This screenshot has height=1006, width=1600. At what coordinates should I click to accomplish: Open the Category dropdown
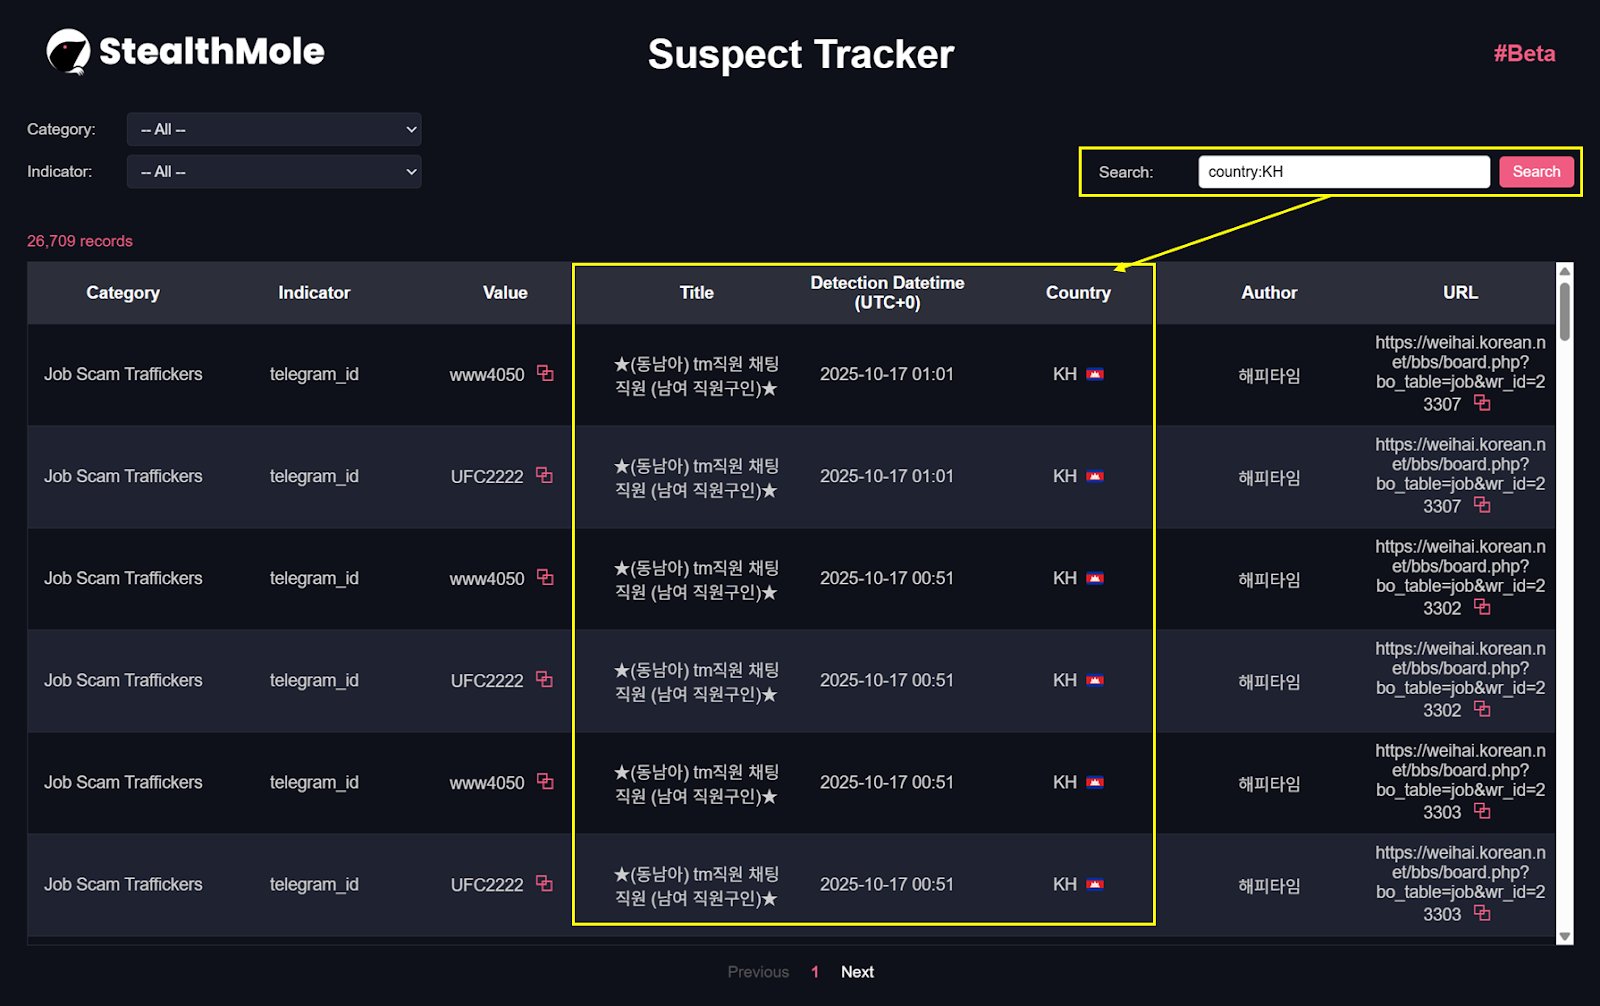(x=273, y=130)
